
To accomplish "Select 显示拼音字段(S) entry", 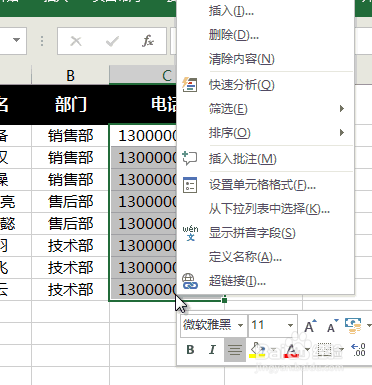I will pos(265,233).
